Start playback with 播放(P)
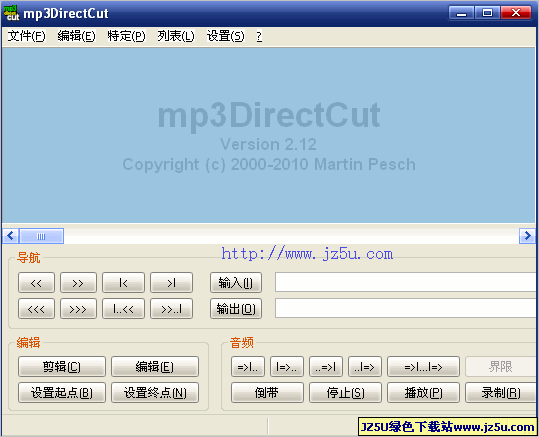The height and width of the screenshot is (437, 539). pos(423,392)
